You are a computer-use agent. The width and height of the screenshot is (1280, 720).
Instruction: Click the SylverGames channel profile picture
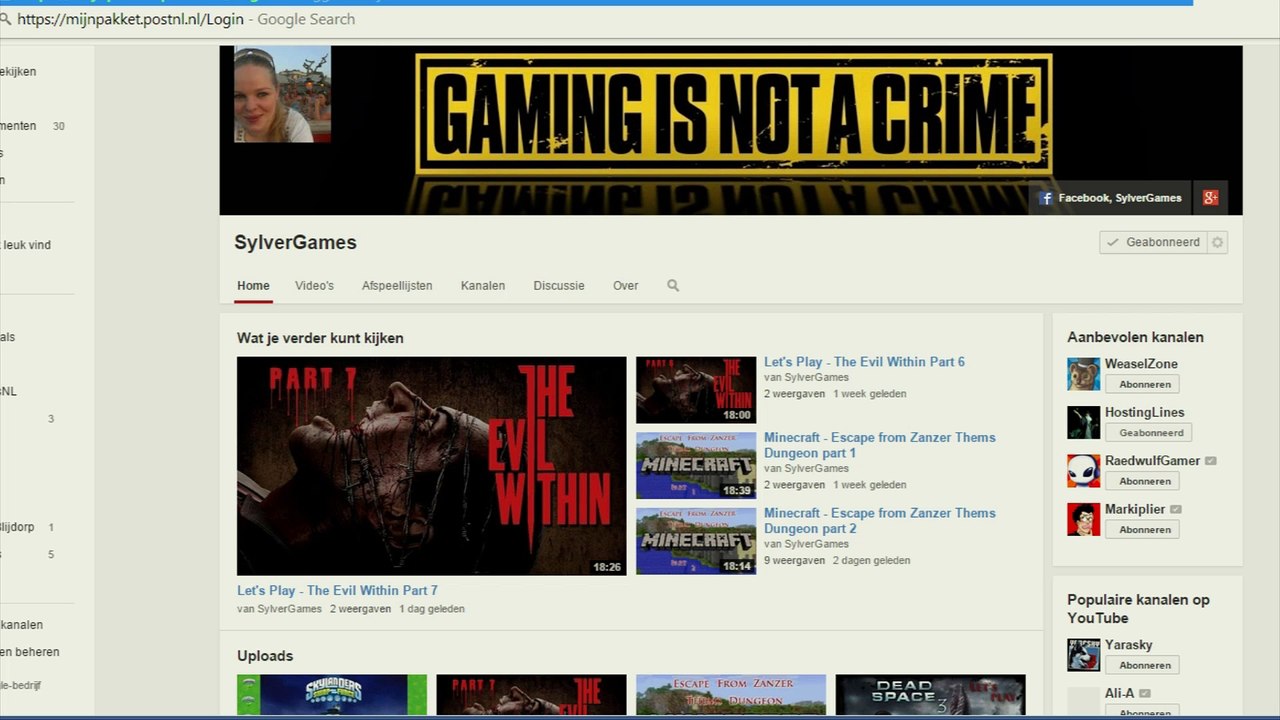[x=282, y=94]
